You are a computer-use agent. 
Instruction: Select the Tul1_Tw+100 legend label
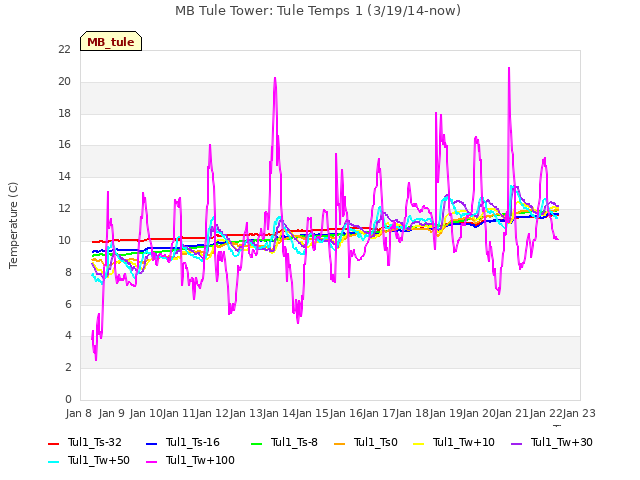(x=200, y=460)
